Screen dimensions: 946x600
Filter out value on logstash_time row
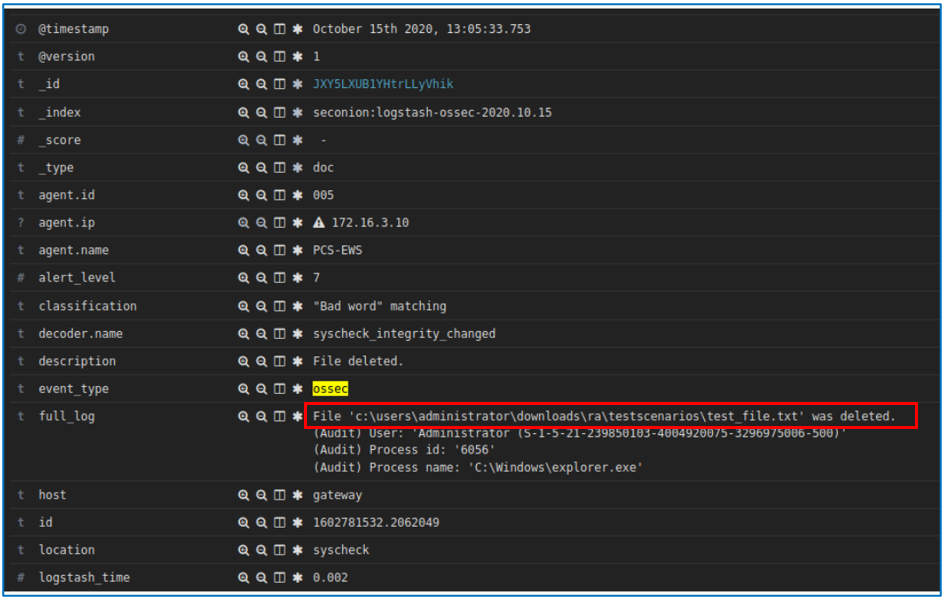point(261,578)
